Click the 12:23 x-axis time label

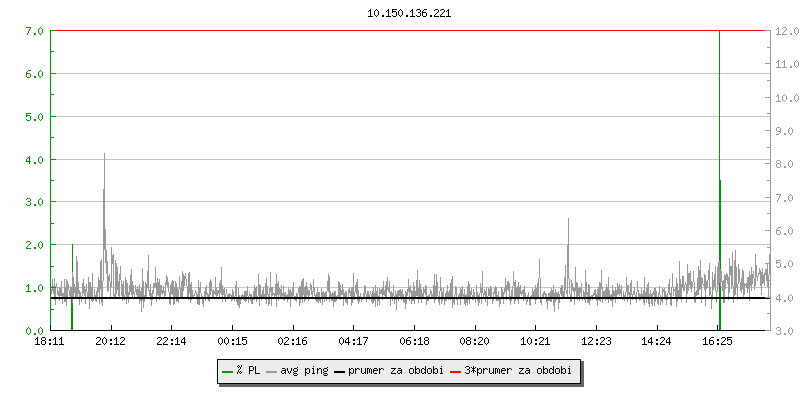pyautogui.click(x=596, y=341)
